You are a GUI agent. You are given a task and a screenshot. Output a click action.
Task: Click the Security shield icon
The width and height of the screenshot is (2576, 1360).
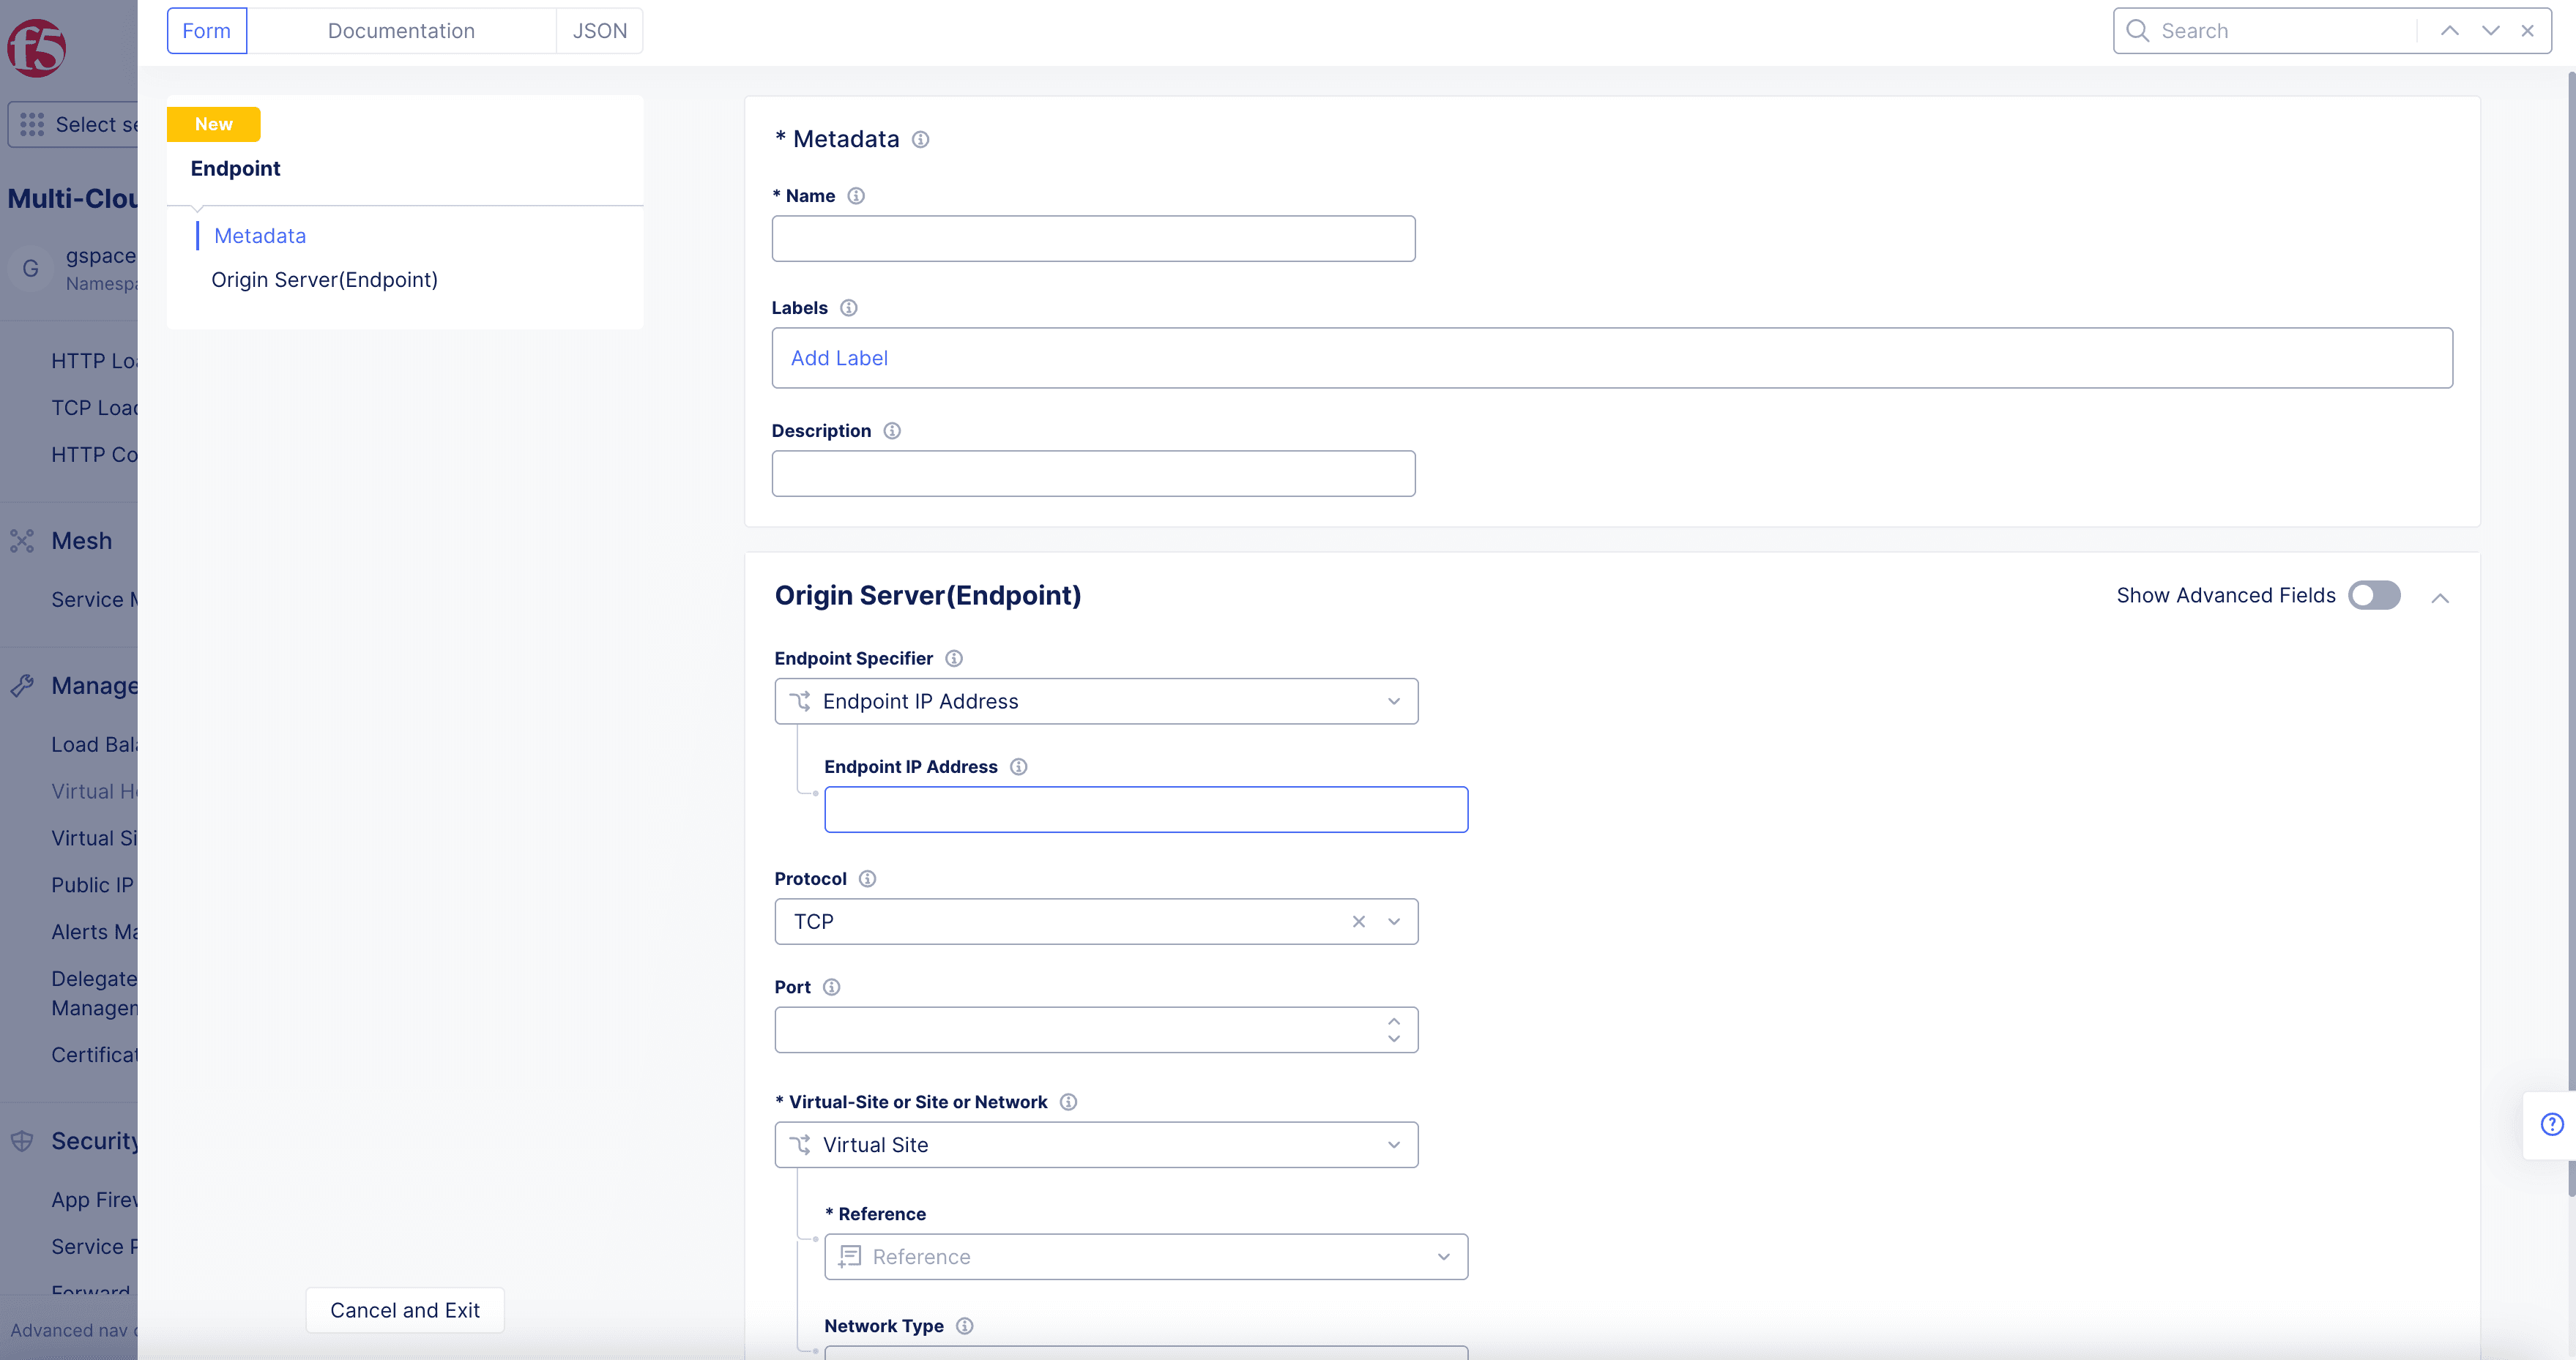tap(22, 1141)
